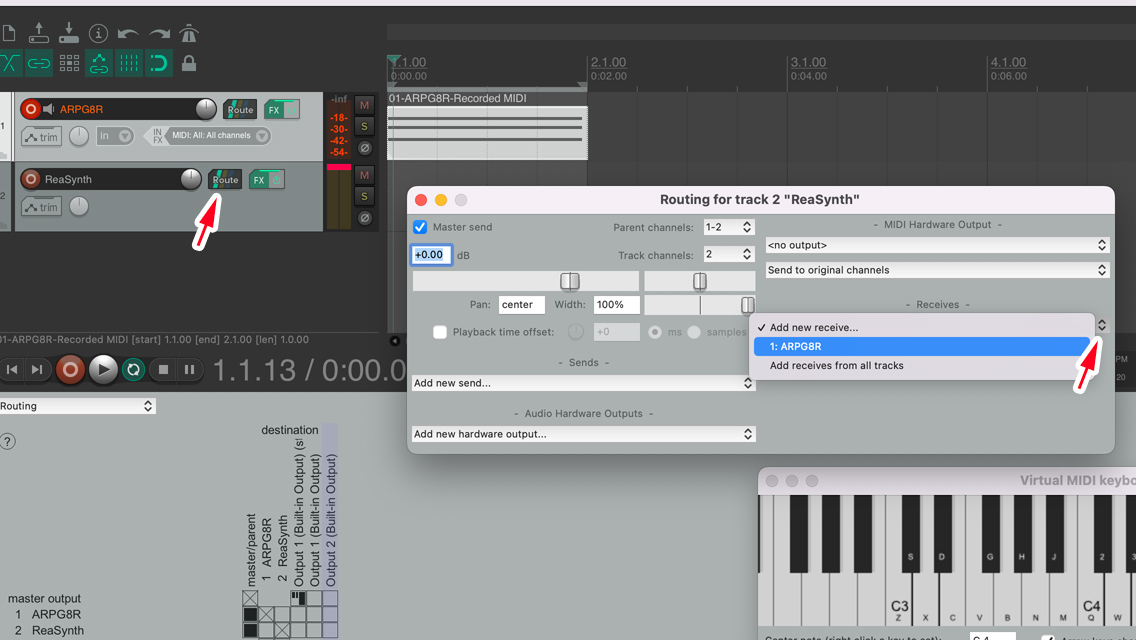Viewport: 1136px width, 640px height.
Task: Select the ms radio button
Action: [655, 332]
